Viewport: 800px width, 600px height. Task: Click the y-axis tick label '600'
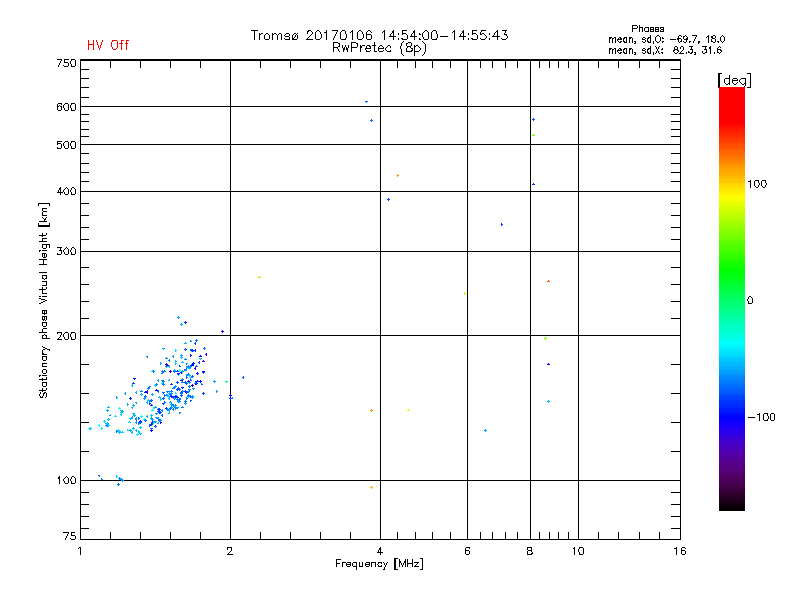click(x=66, y=107)
